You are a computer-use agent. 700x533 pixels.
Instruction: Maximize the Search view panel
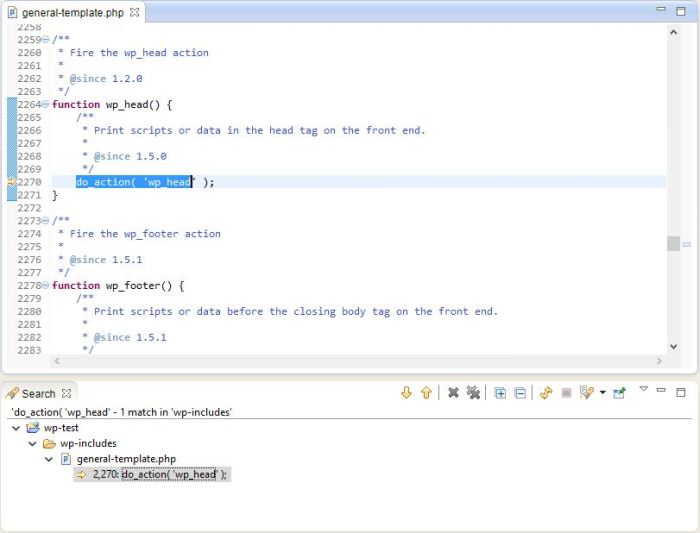coord(681,392)
